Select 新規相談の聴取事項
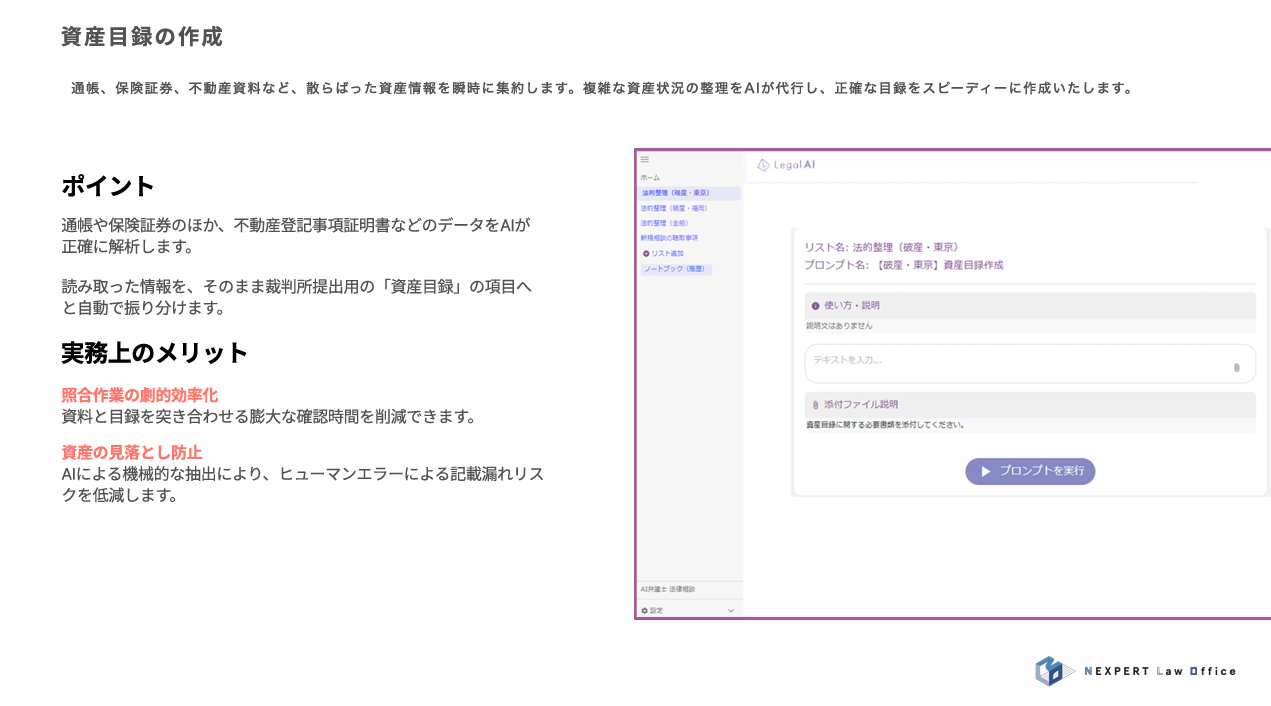This screenshot has height=706, width=1271. click(670, 237)
